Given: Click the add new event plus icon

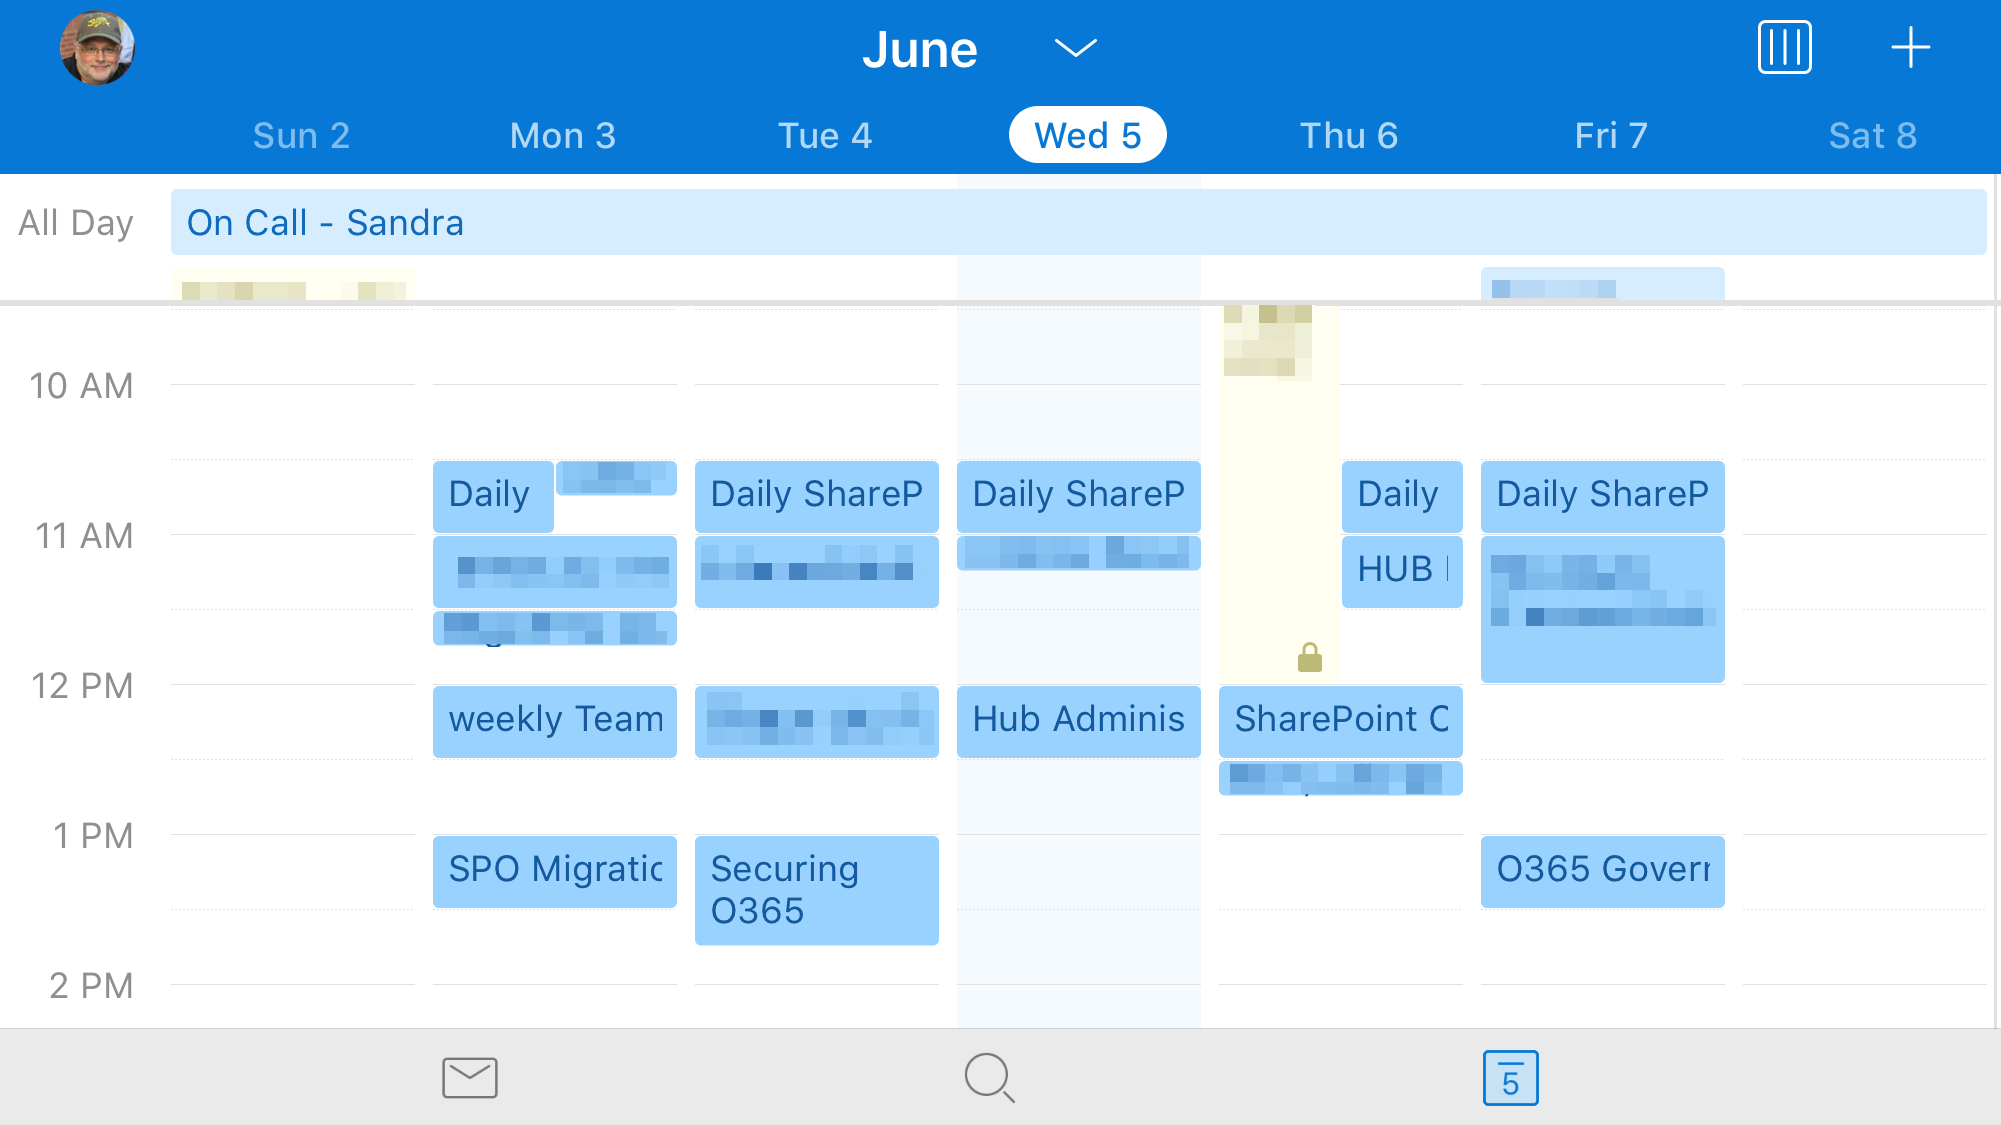Looking at the screenshot, I should [1912, 48].
